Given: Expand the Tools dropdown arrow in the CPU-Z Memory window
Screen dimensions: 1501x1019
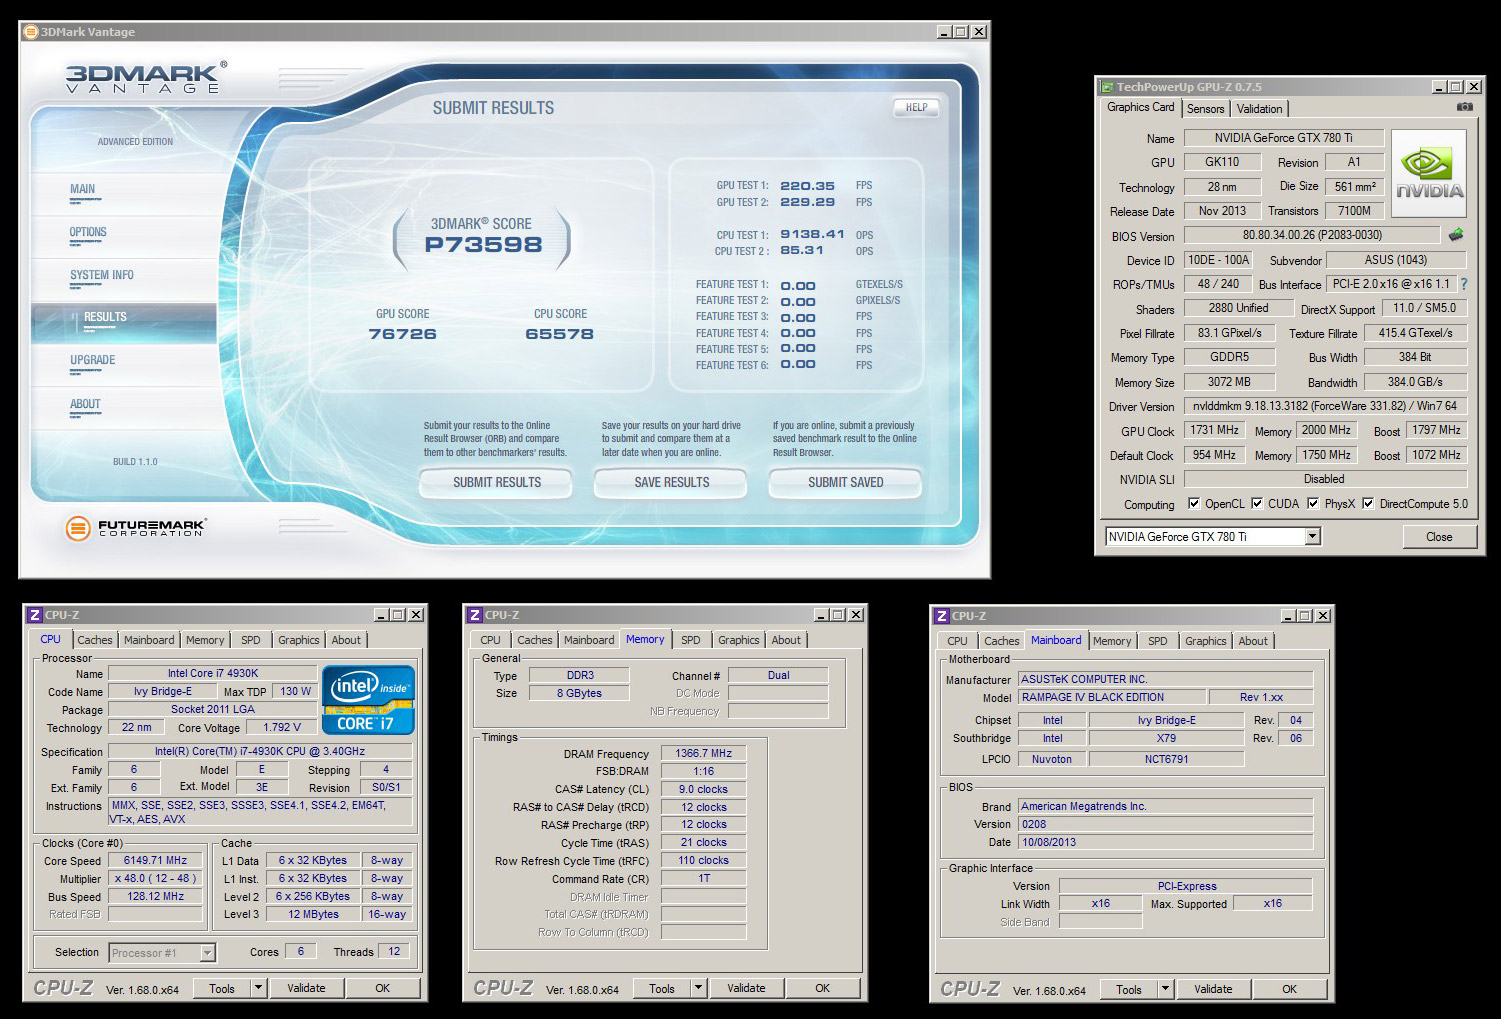Looking at the screenshot, I should [x=698, y=988].
